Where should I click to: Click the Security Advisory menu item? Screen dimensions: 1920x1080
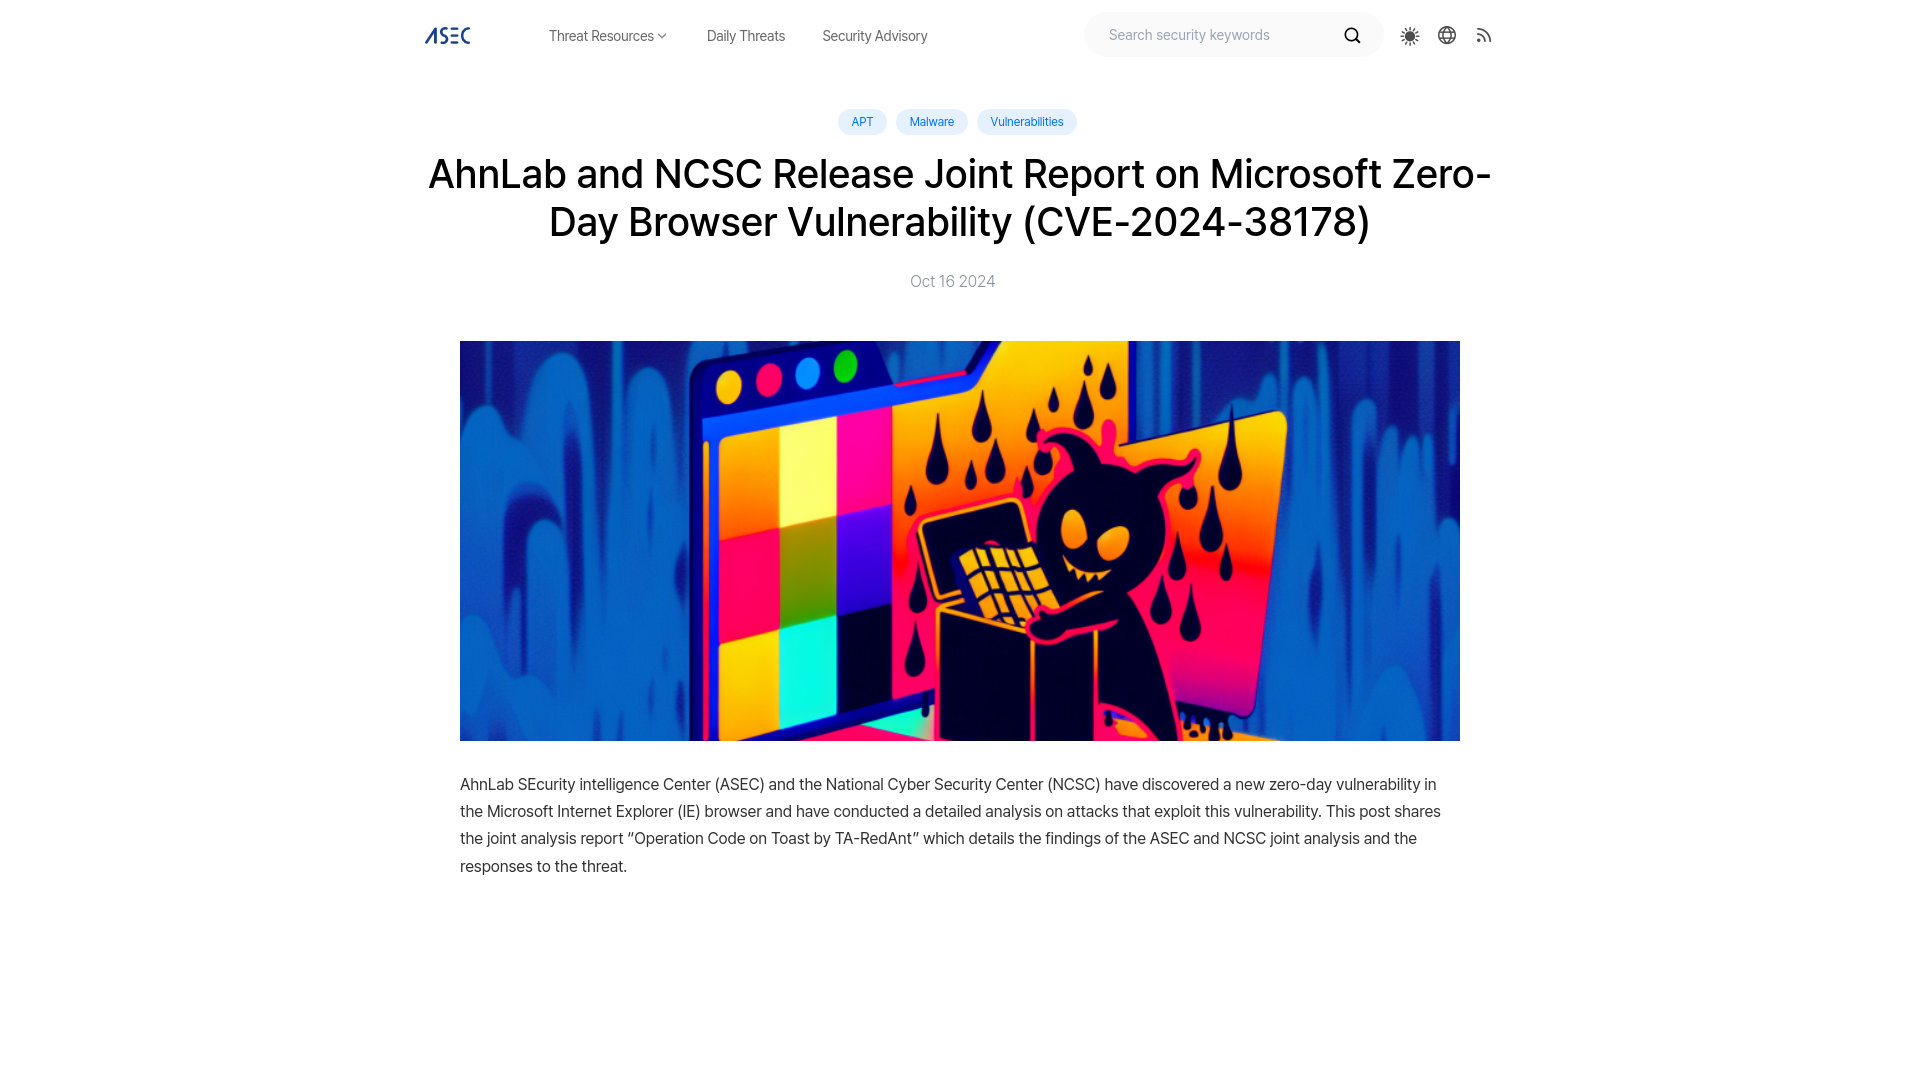pyautogui.click(x=874, y=36)
